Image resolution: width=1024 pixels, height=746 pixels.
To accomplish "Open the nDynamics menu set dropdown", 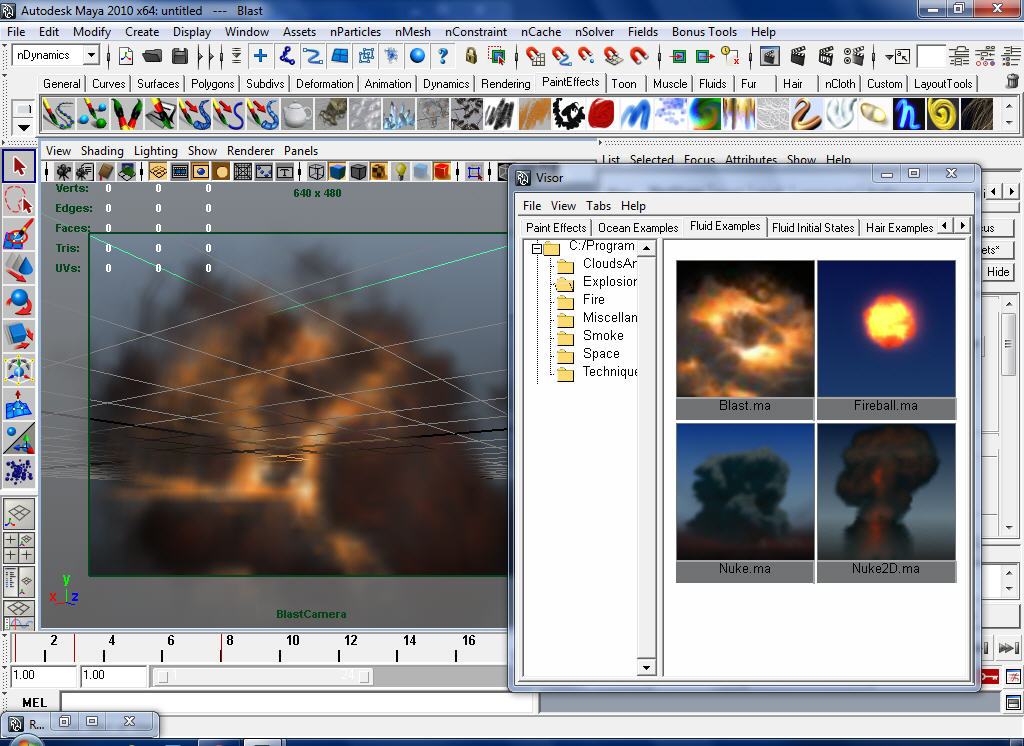I will point(92,56).
